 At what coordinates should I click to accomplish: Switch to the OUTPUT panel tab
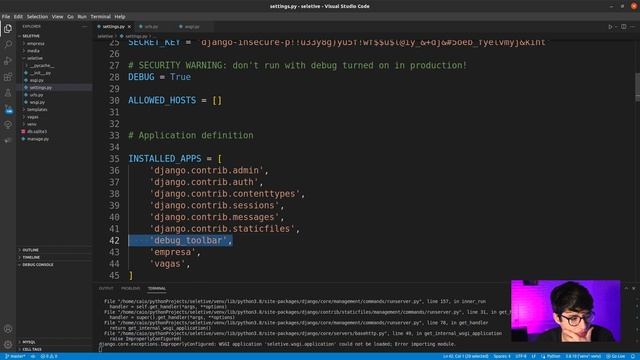coord(106,289)
